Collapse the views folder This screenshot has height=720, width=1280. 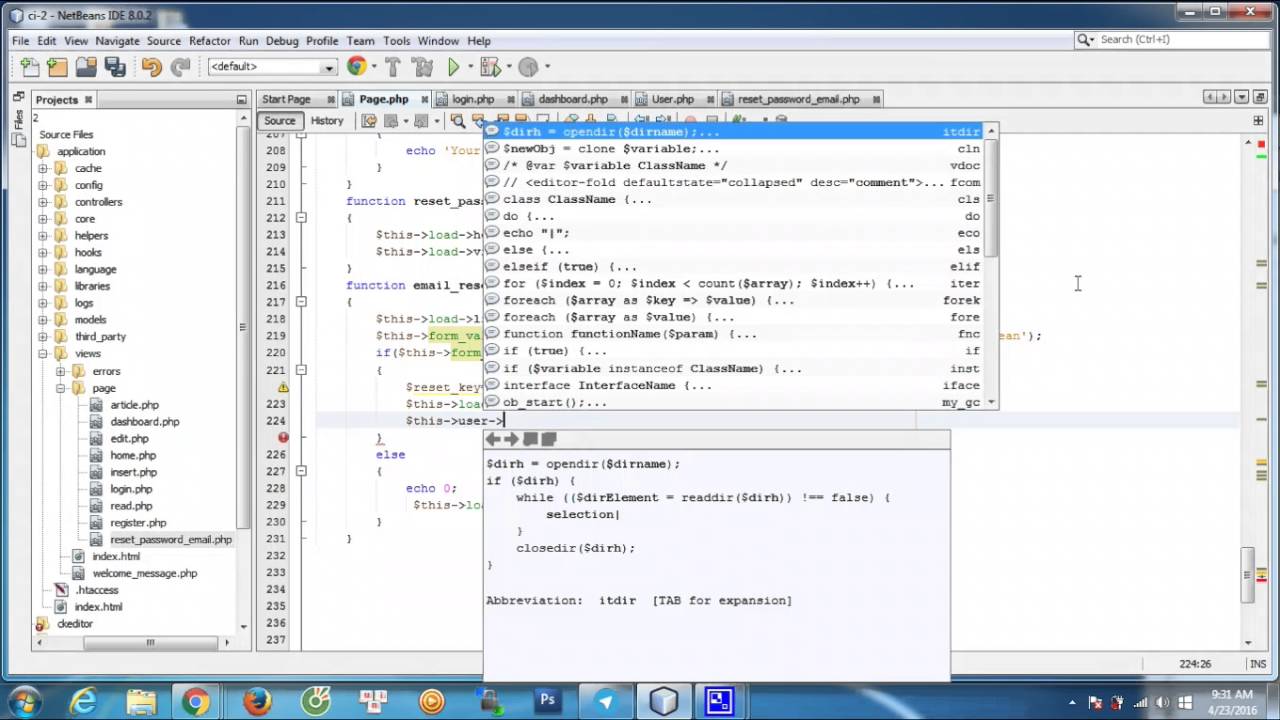[43, 354]
